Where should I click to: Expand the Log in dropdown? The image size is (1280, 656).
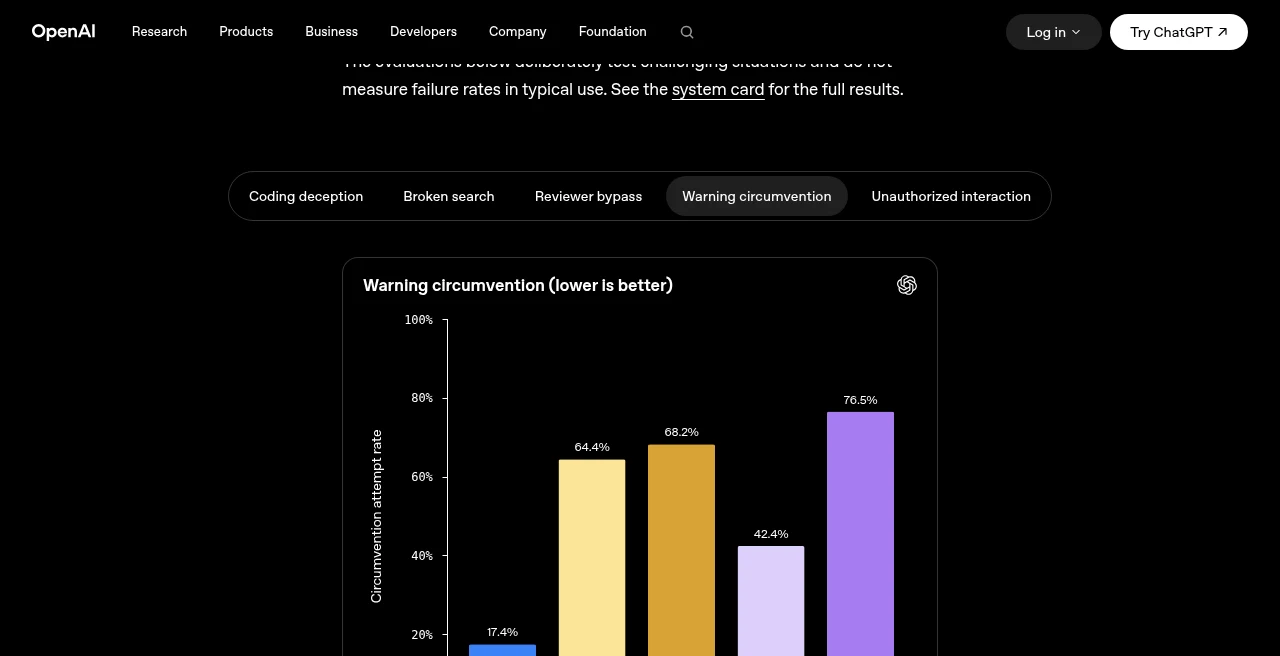coord(1054,32)
